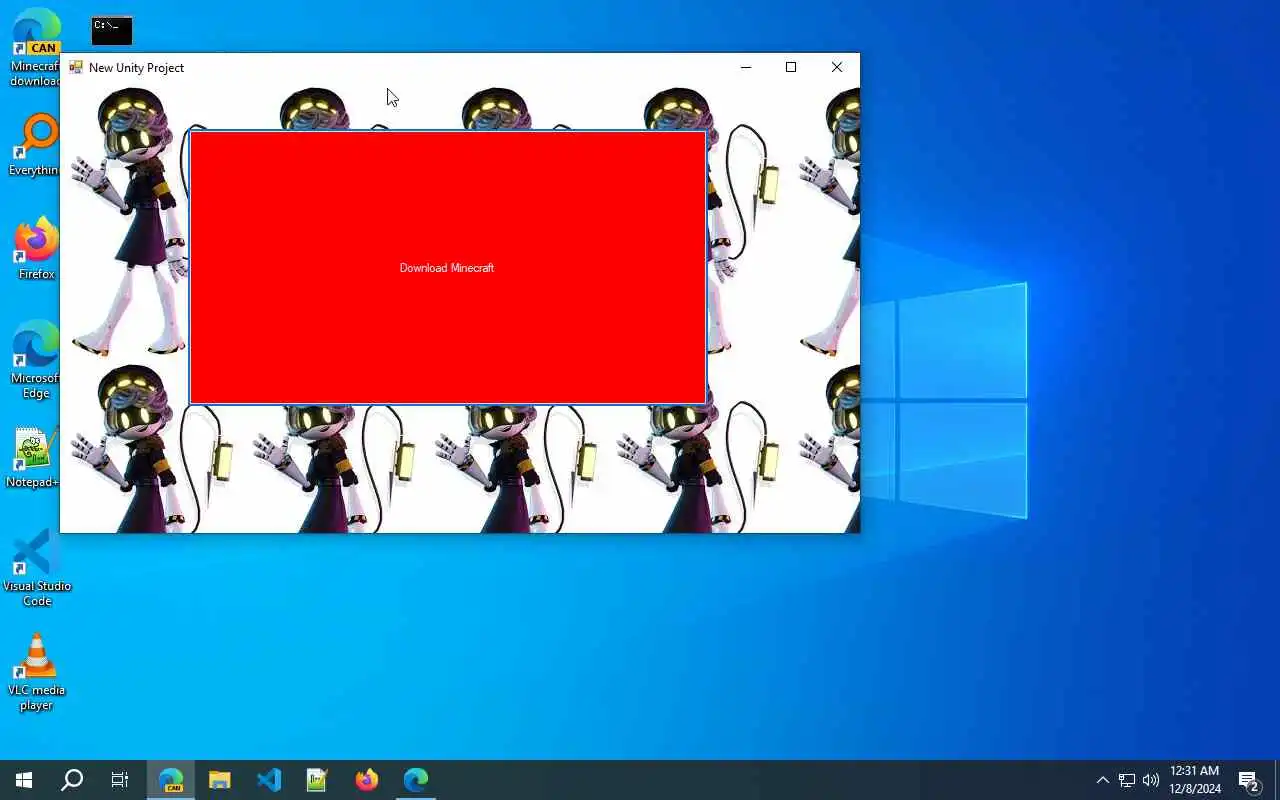Click the New Unity Project window icon

pos(76,67)
